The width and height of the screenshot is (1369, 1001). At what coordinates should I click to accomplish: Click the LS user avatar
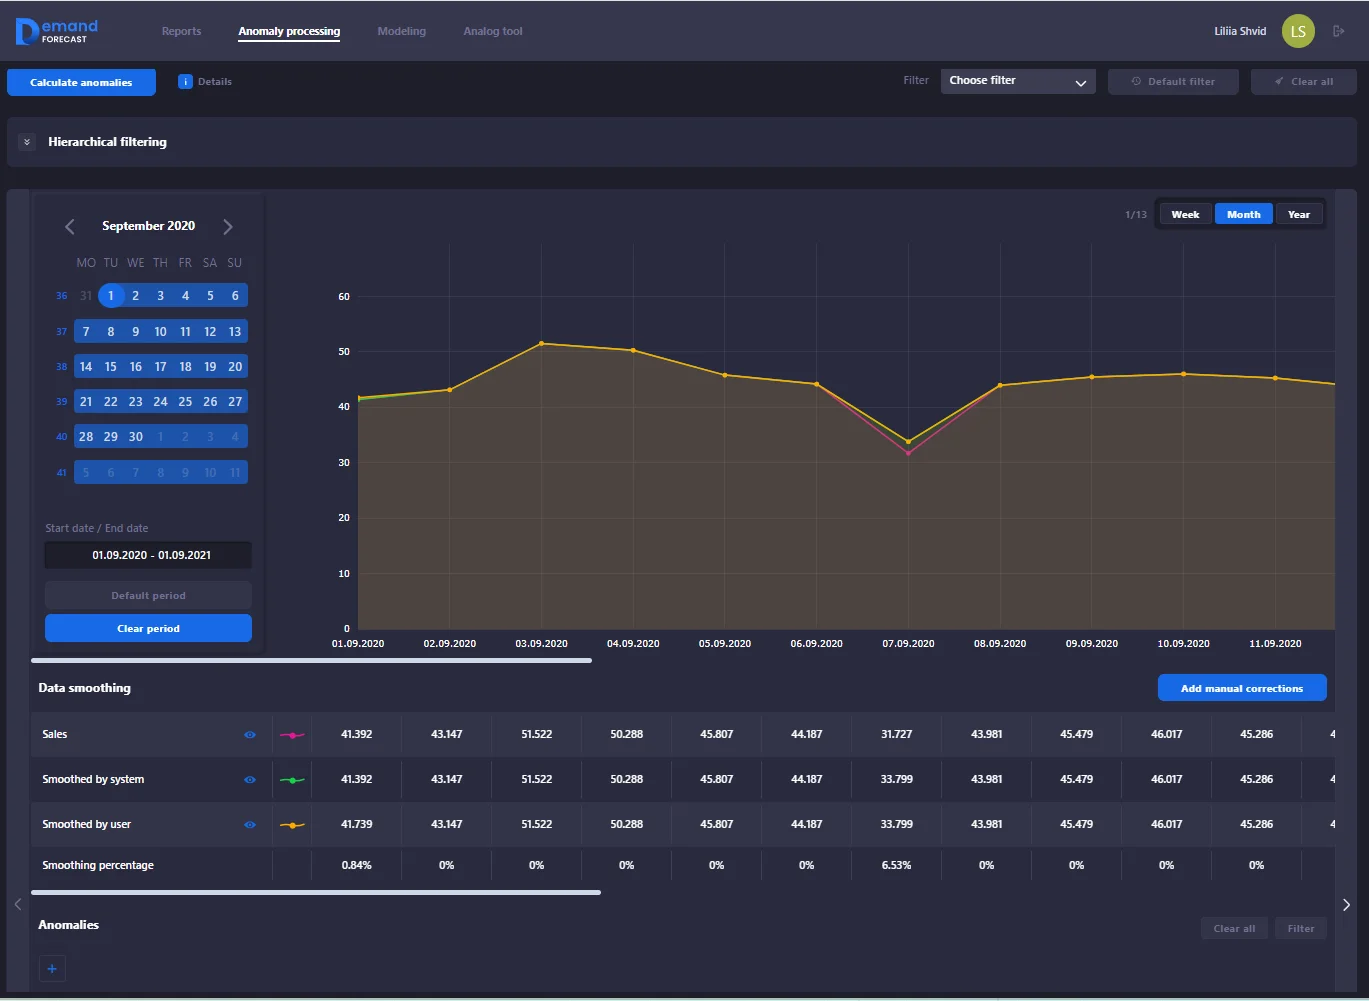[x=1298, y=31]
